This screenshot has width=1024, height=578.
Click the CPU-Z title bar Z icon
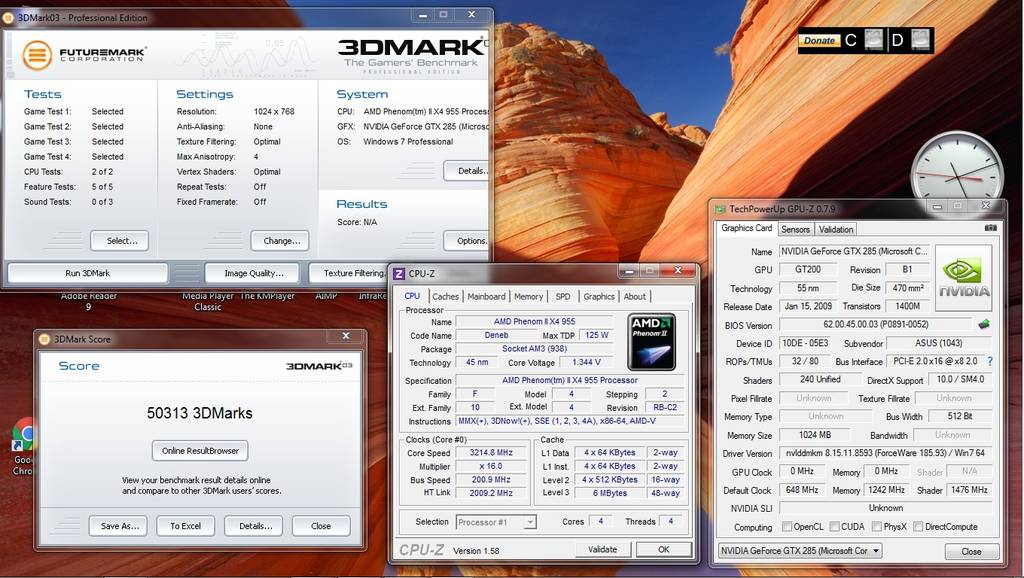click(x=398, y=274)
